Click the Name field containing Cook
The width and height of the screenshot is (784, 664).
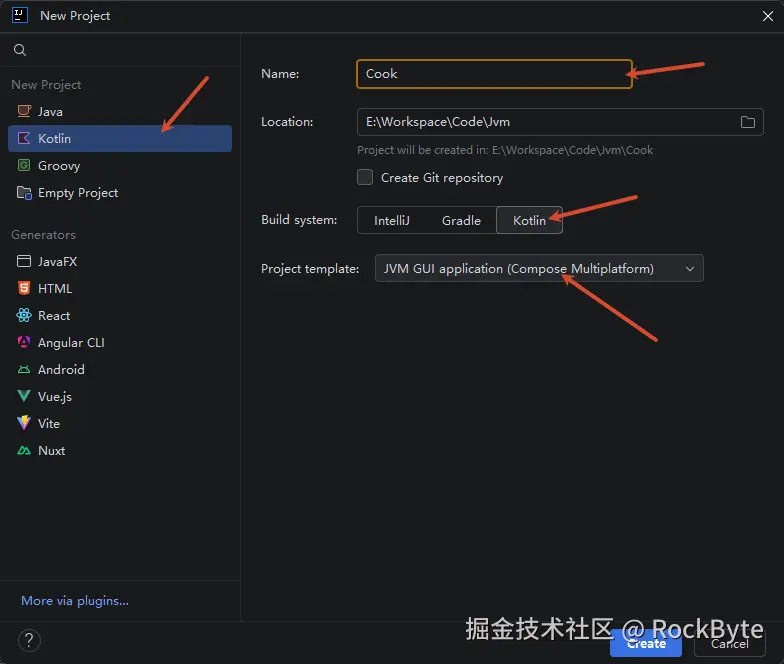494,74
